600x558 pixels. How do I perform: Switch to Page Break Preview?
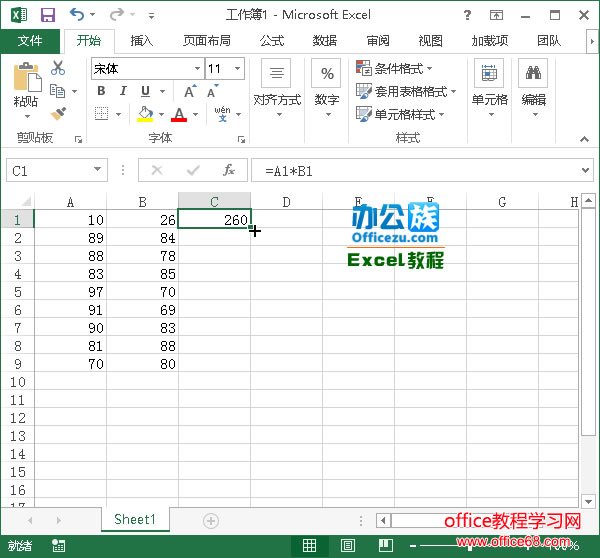pos(385,545)
